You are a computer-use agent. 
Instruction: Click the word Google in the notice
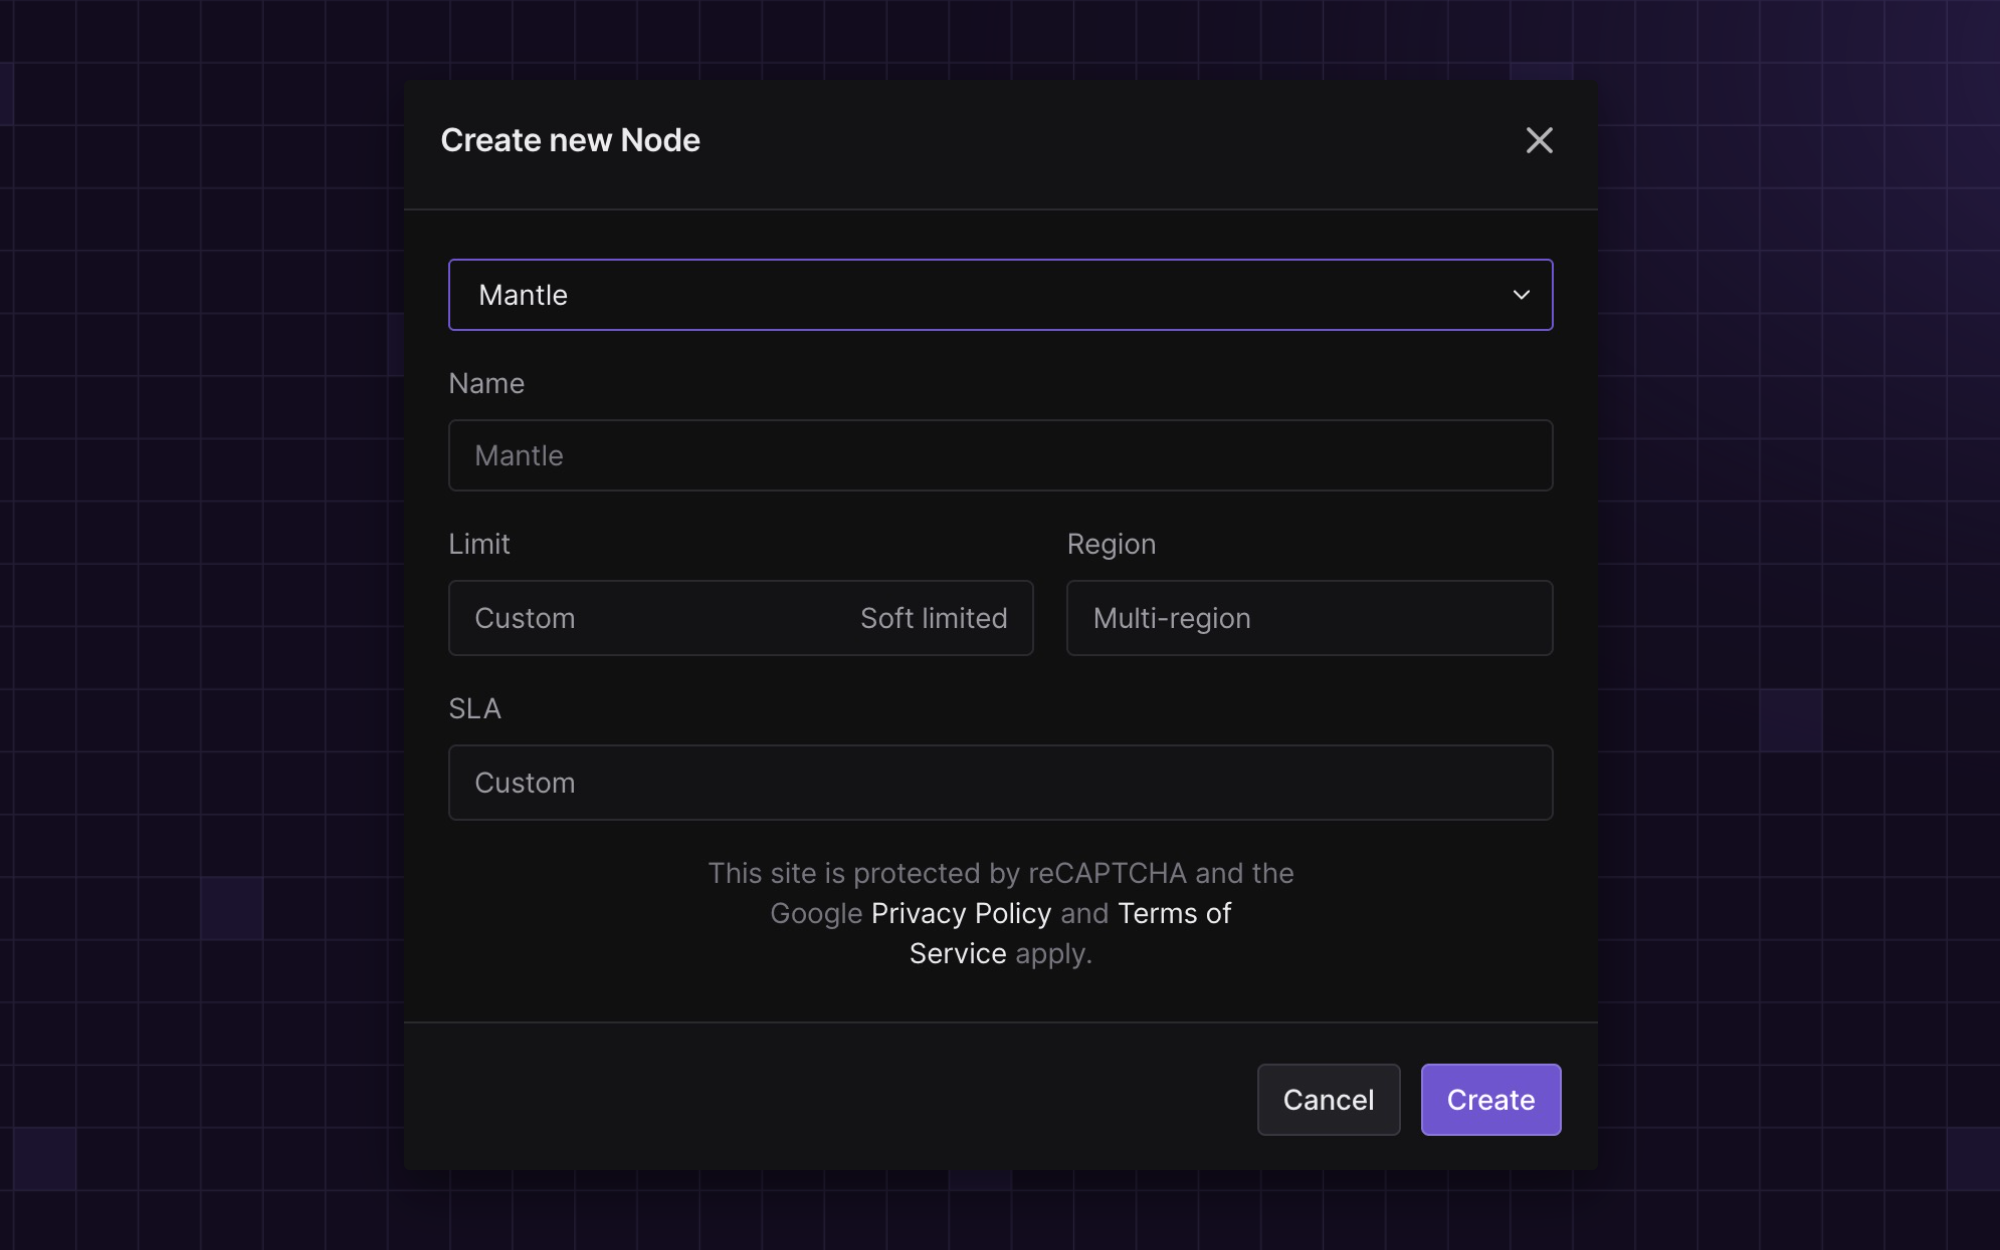815,913
